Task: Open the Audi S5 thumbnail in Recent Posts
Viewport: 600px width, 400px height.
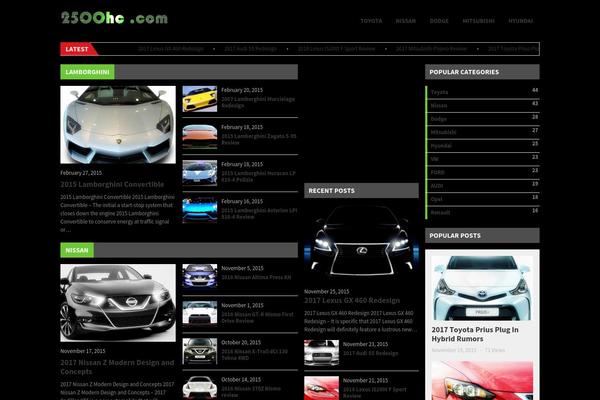Action: (x=321, y=353)
